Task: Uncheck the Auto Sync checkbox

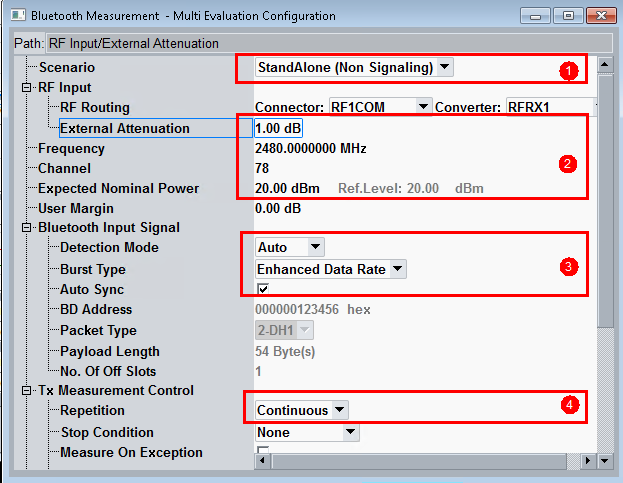Action: click(263, 289)
